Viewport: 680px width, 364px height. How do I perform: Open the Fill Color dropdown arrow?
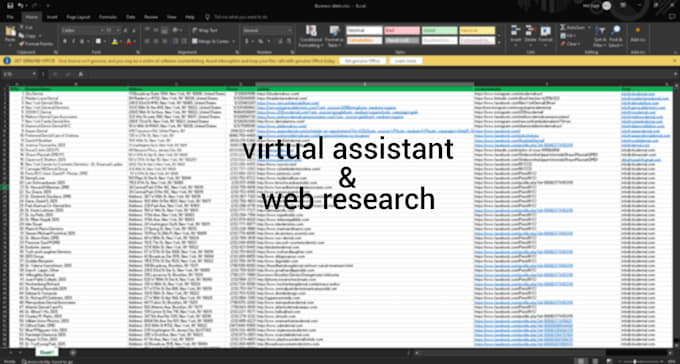click(x=120, y=42)
